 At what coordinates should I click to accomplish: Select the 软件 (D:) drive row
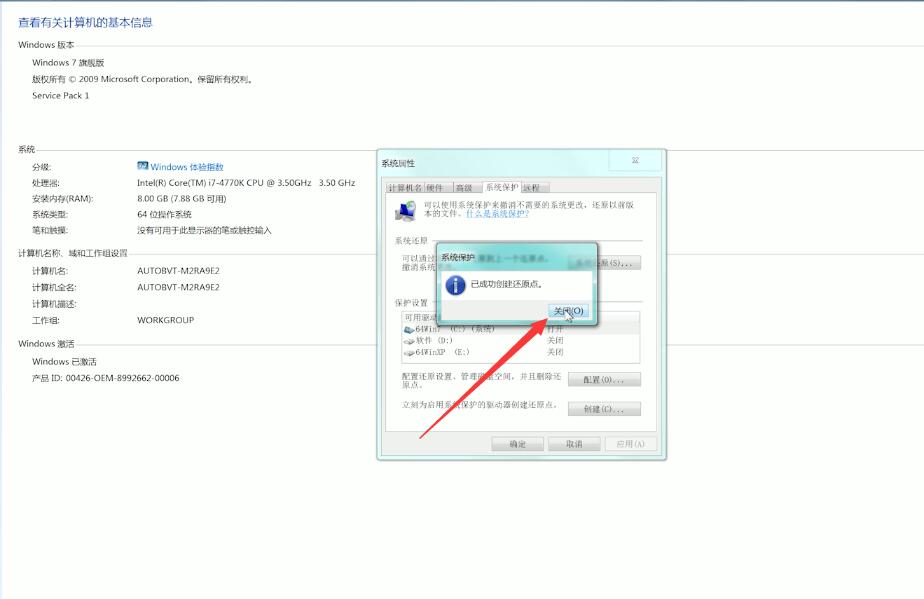click(520, 340)
